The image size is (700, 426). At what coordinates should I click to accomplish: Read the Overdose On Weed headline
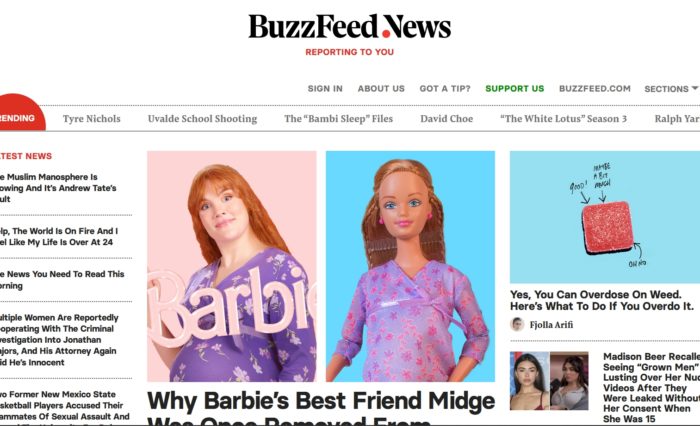(x=602, y=301)
